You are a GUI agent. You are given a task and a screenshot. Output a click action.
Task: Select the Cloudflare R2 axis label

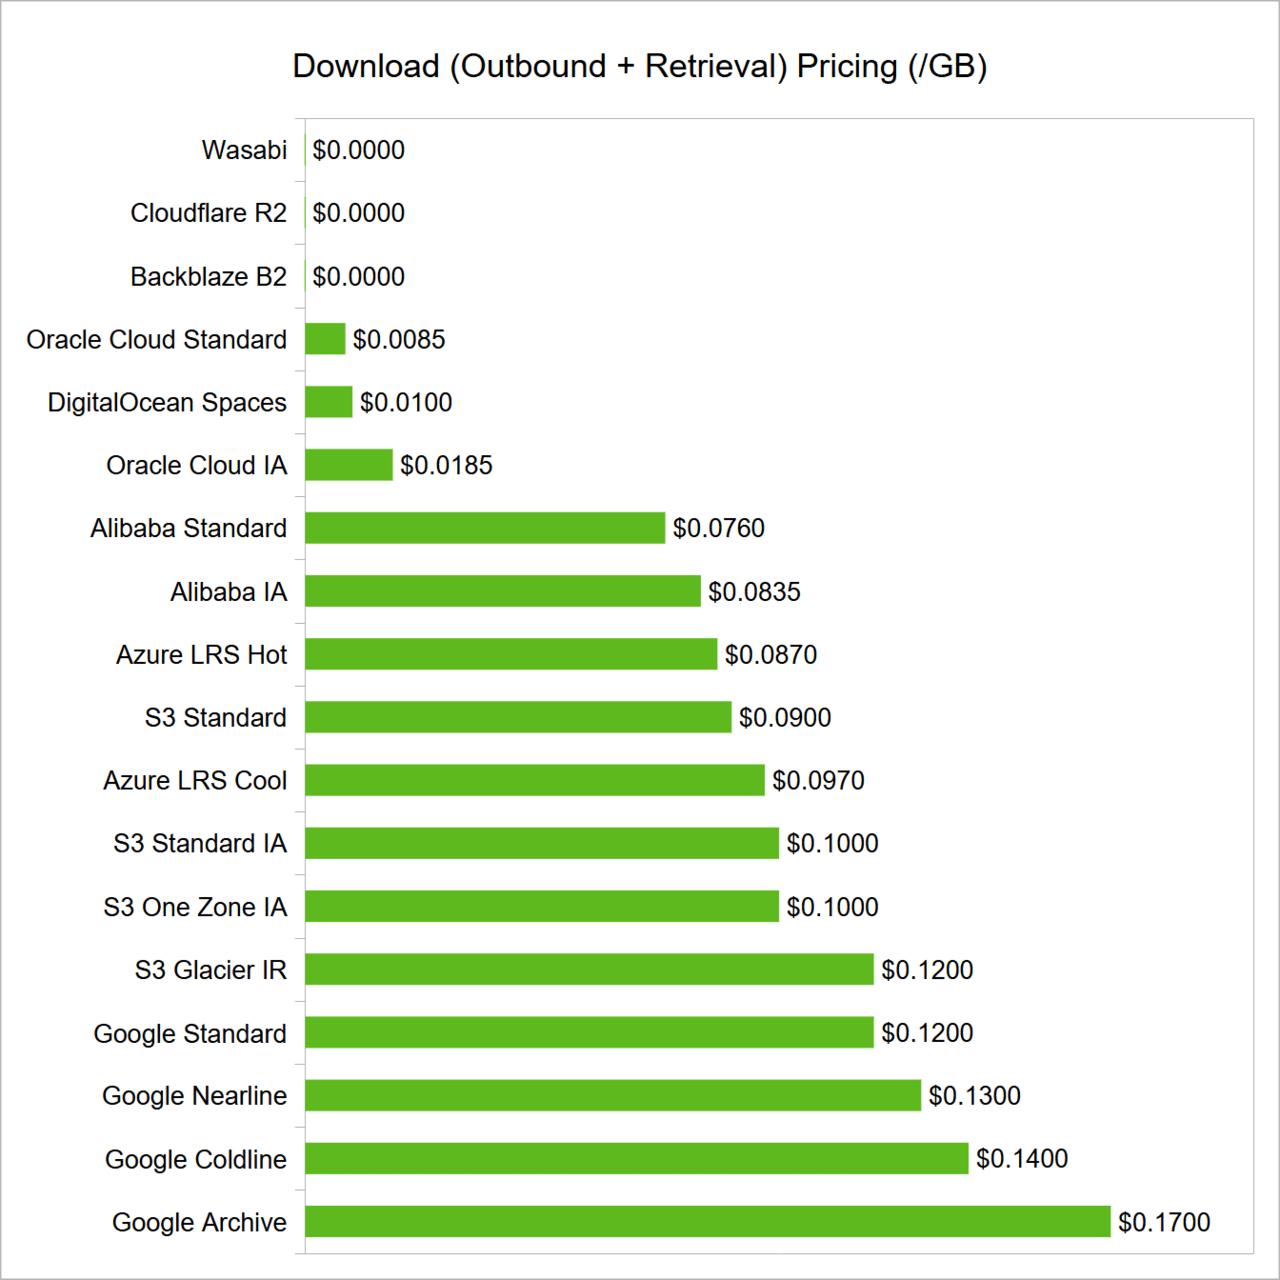(x=208, y=213)
